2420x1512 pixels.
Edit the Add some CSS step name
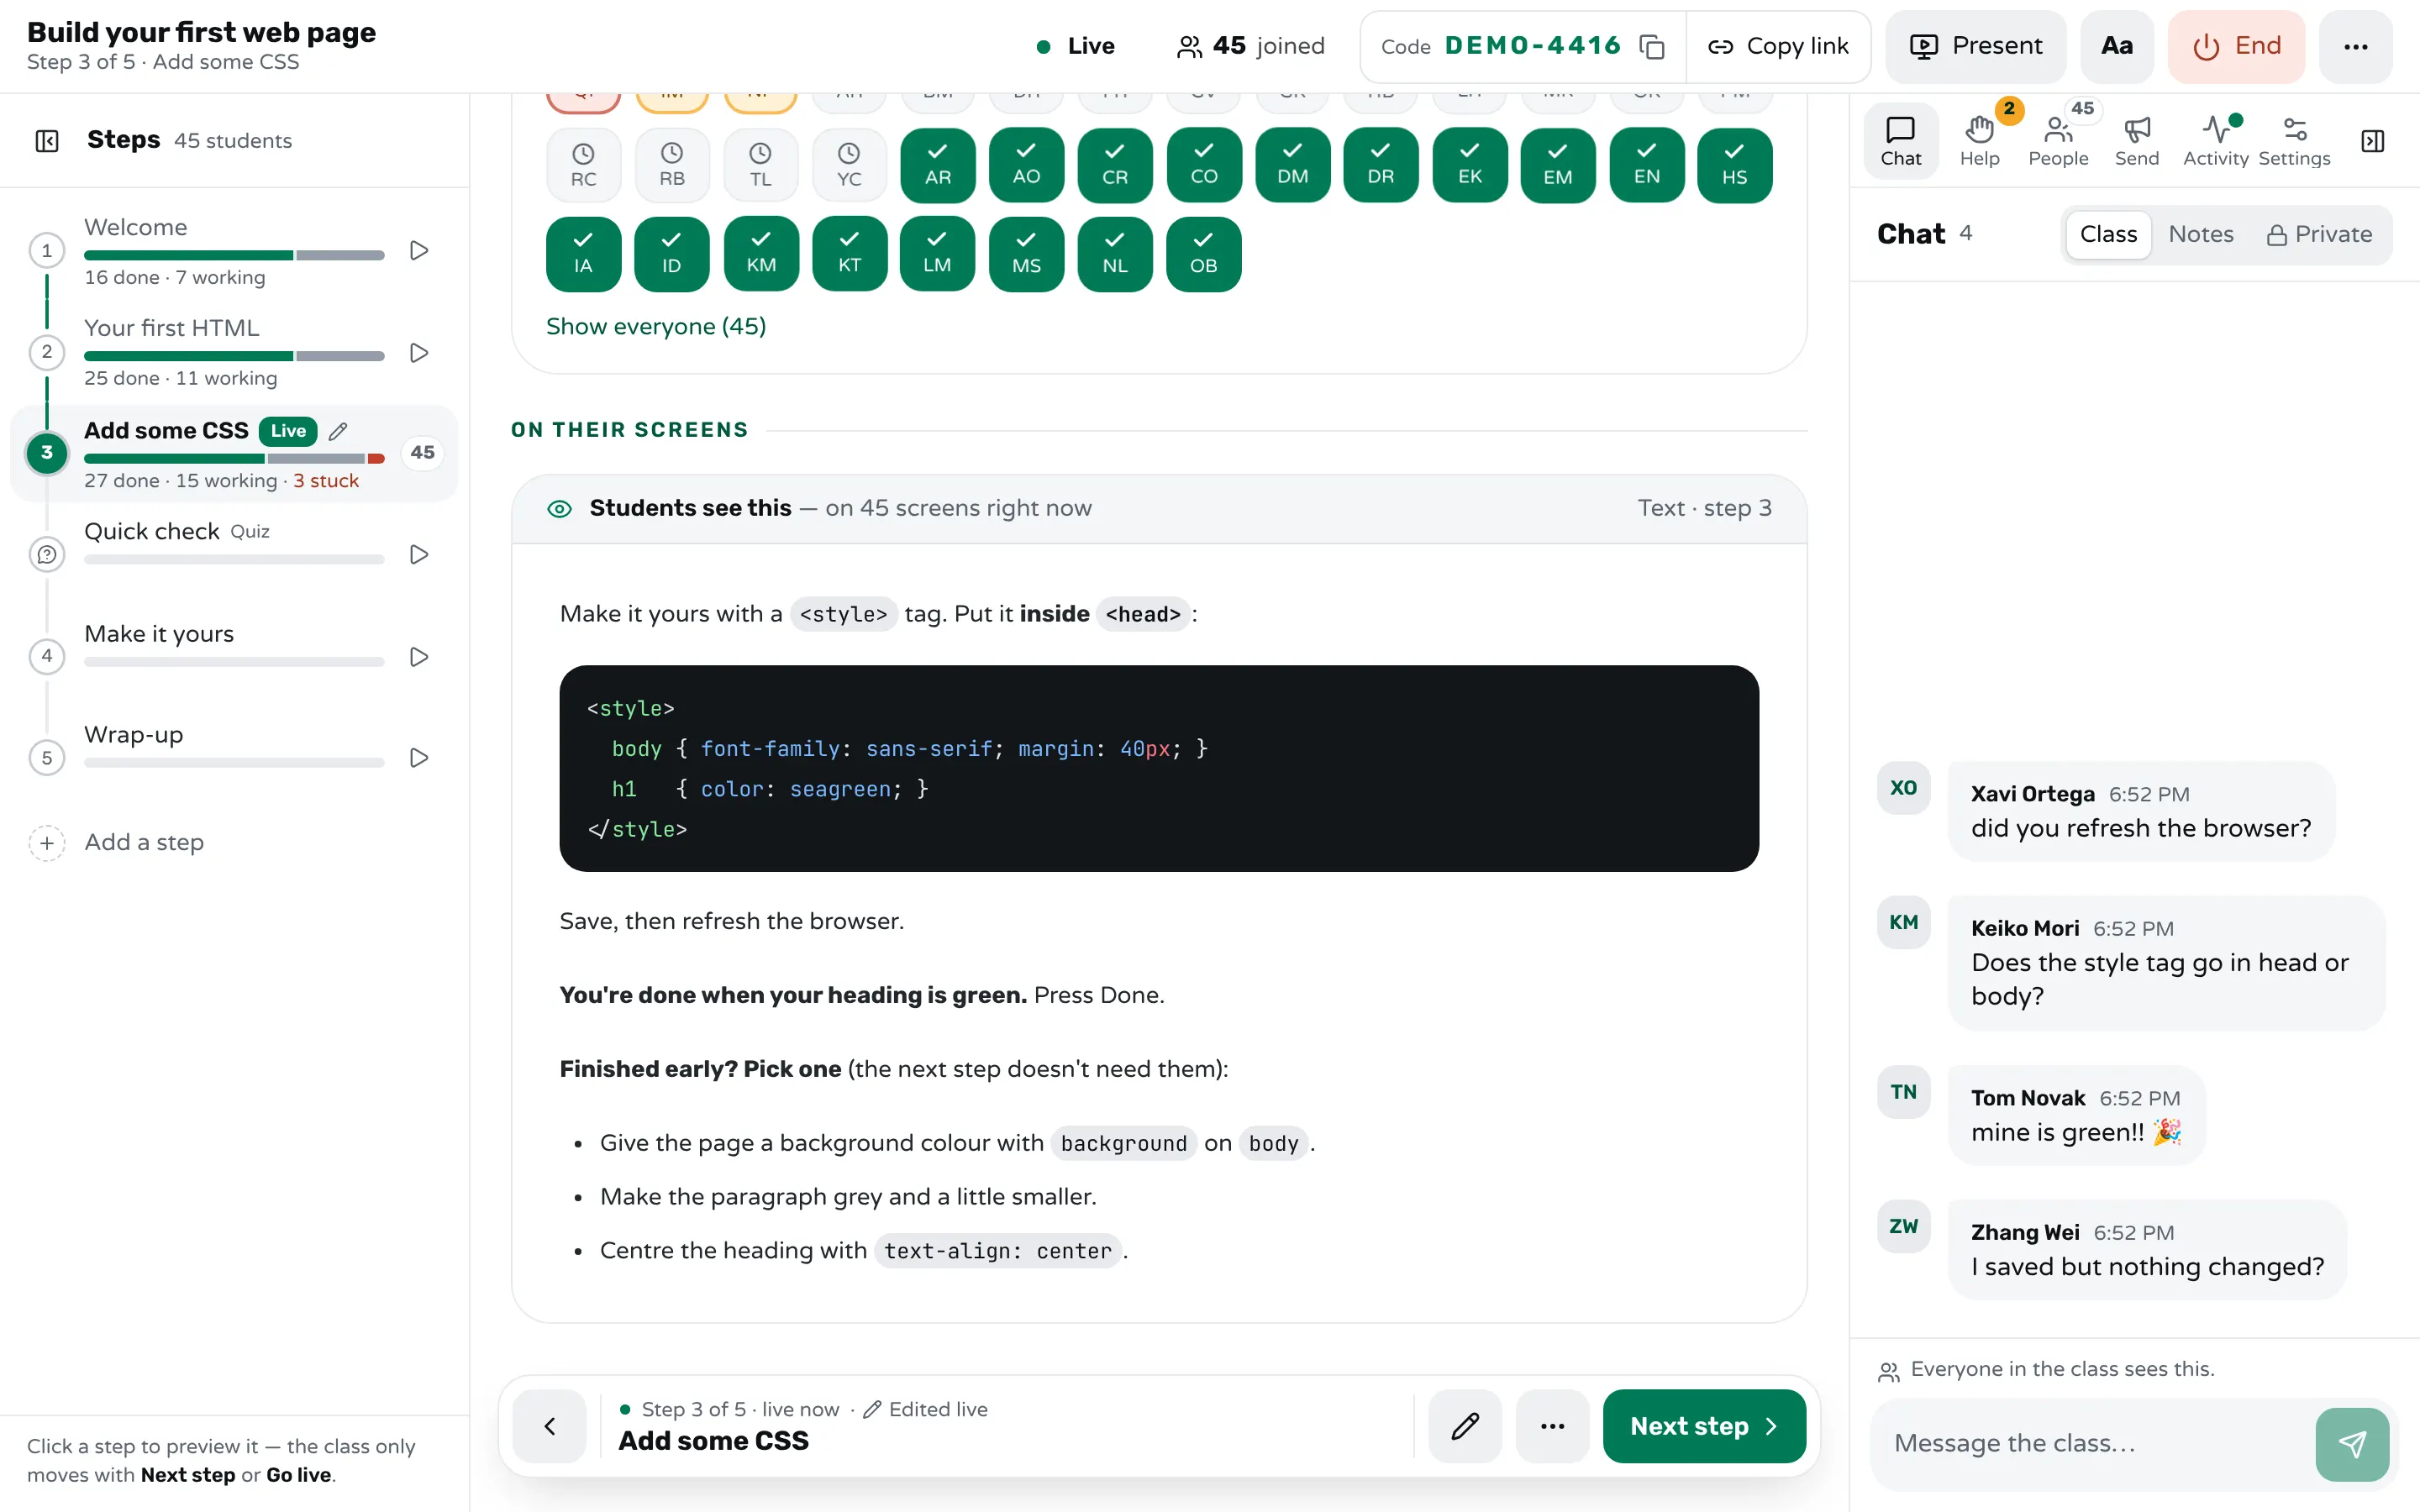coord(338,431)
